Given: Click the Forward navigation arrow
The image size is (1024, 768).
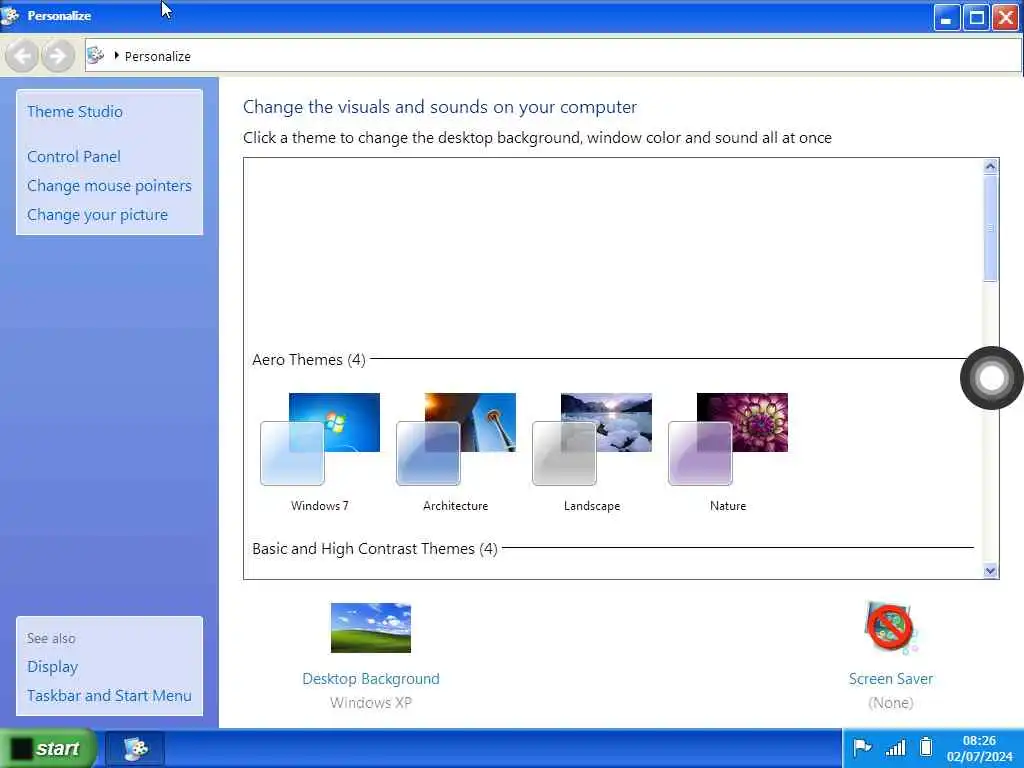Looking at the screenshot, I should 57,56.
